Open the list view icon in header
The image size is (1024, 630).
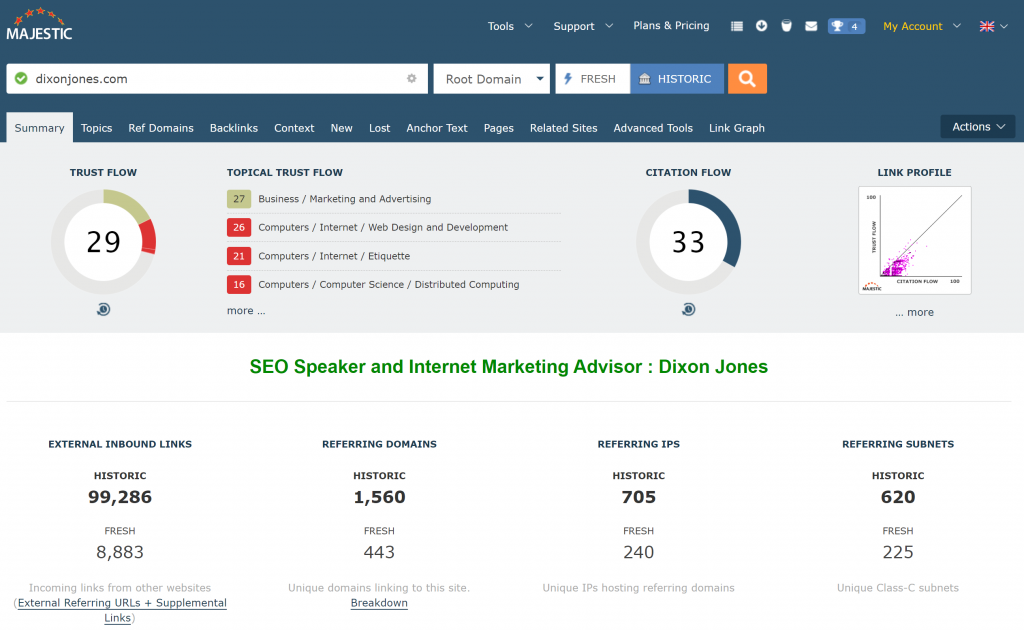click(x=737, y=26)
